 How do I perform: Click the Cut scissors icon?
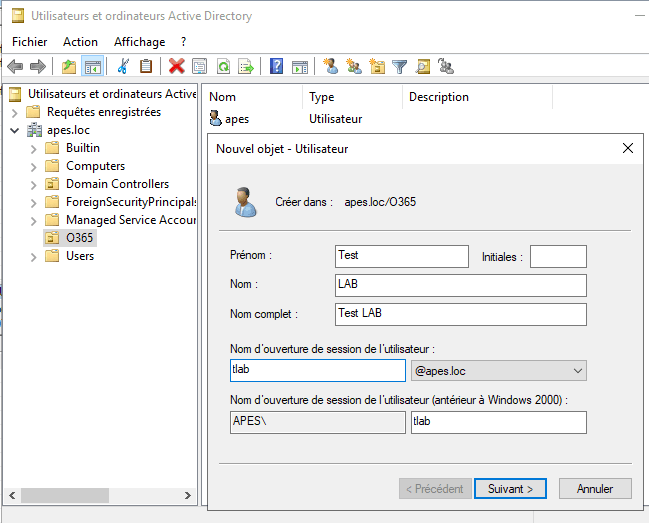123,67
